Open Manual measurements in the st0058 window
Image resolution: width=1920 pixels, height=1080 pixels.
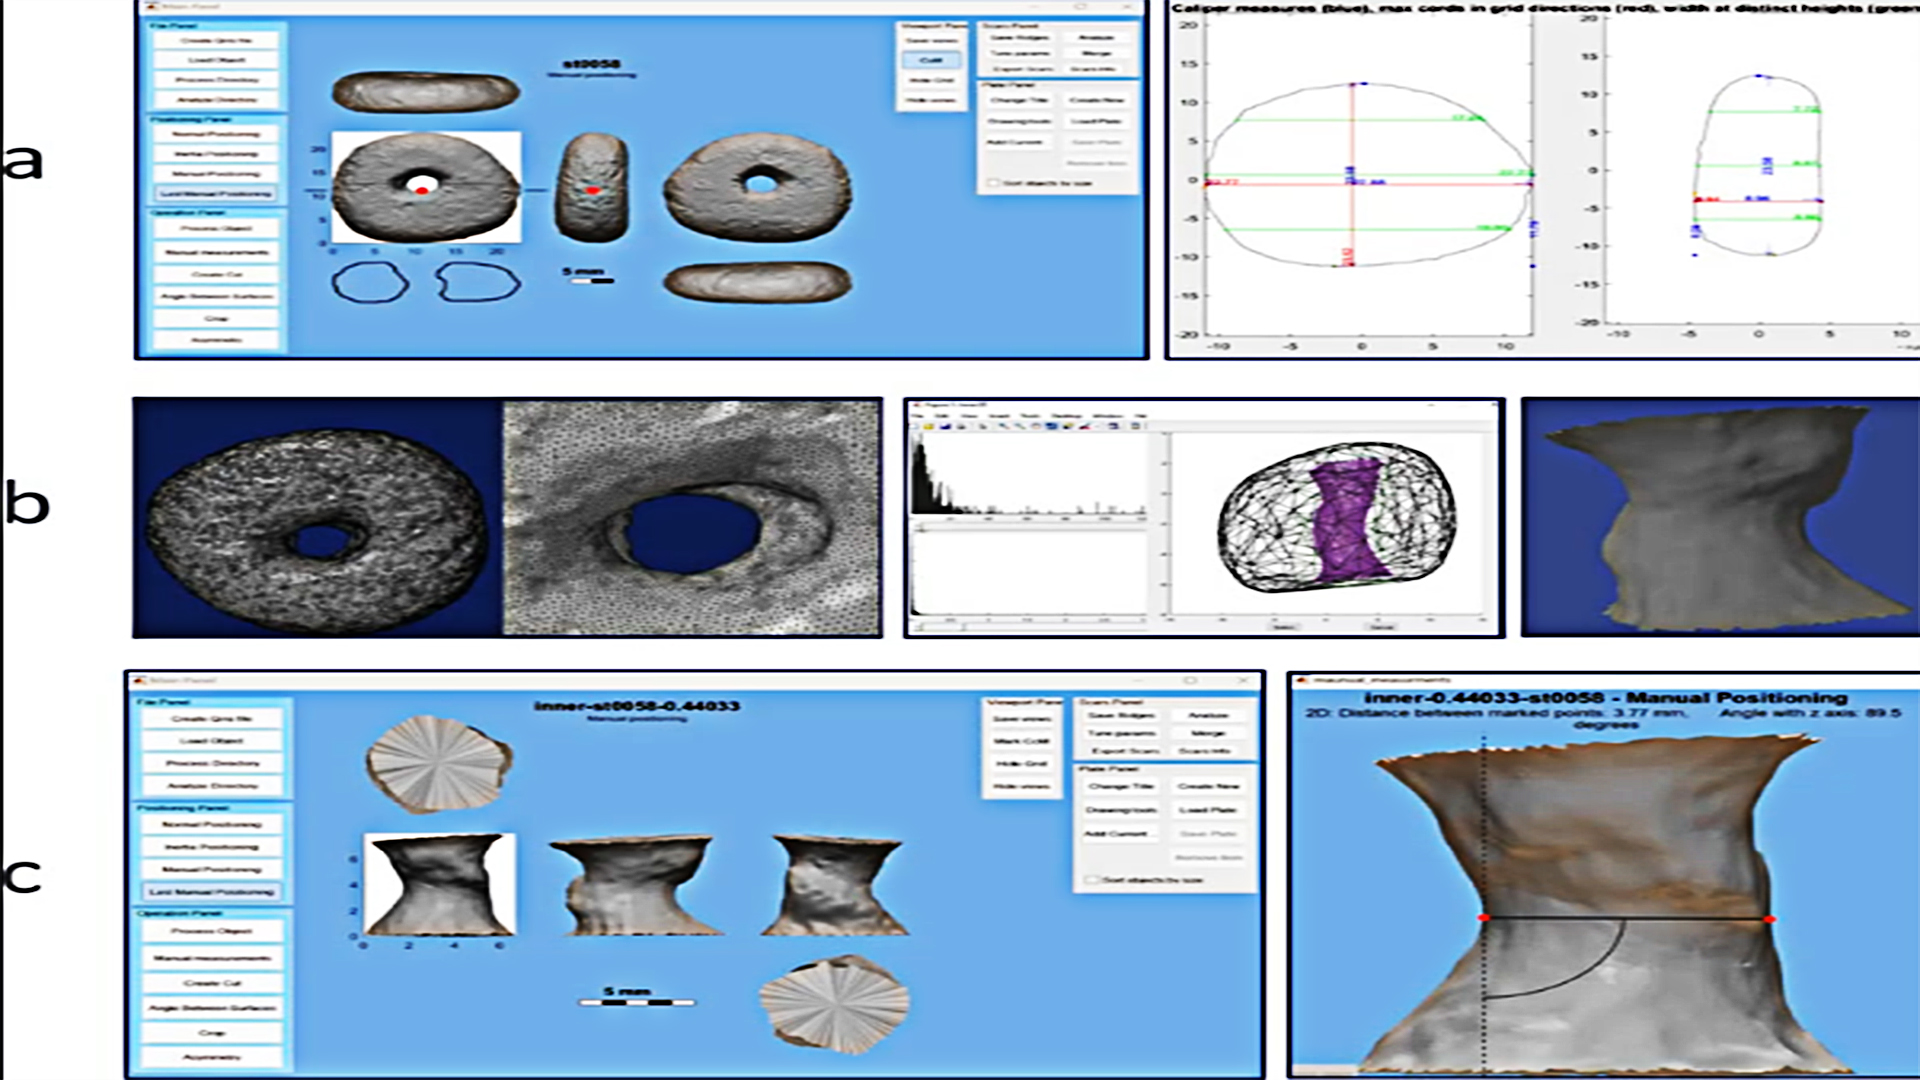tap(216, 252)
